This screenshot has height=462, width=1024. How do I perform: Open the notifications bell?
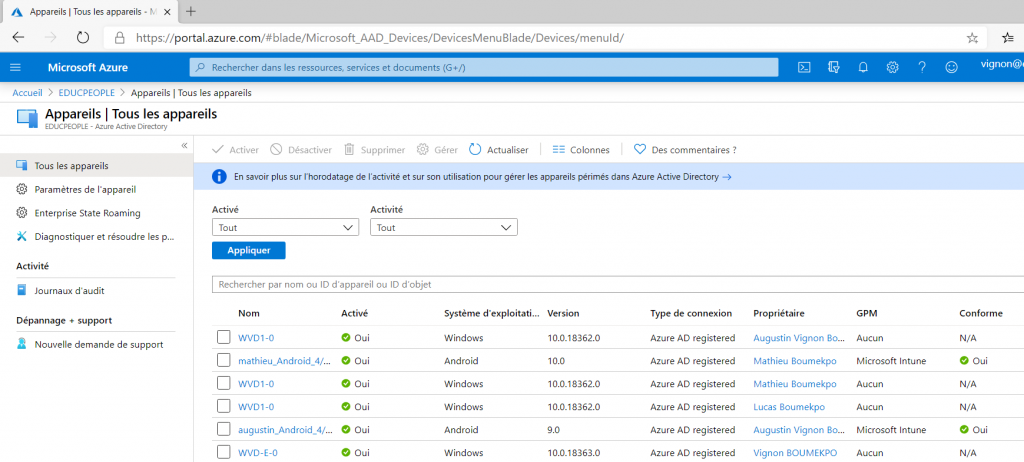coord(863,67)
